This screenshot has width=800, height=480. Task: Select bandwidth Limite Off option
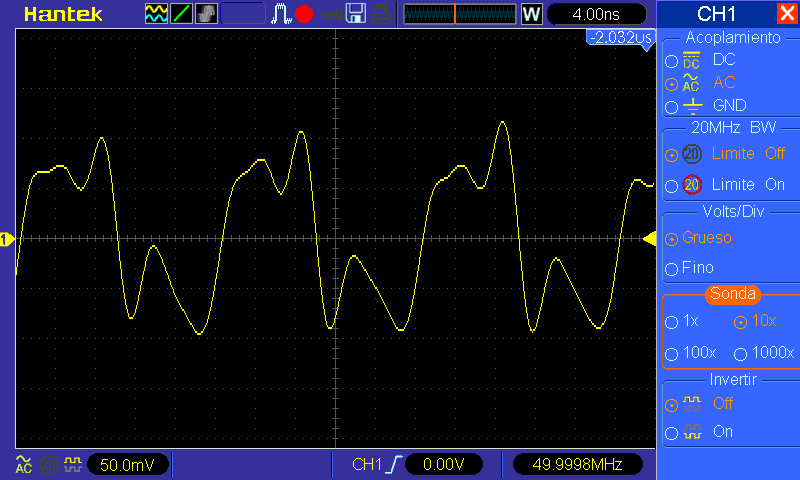[671, 155]
